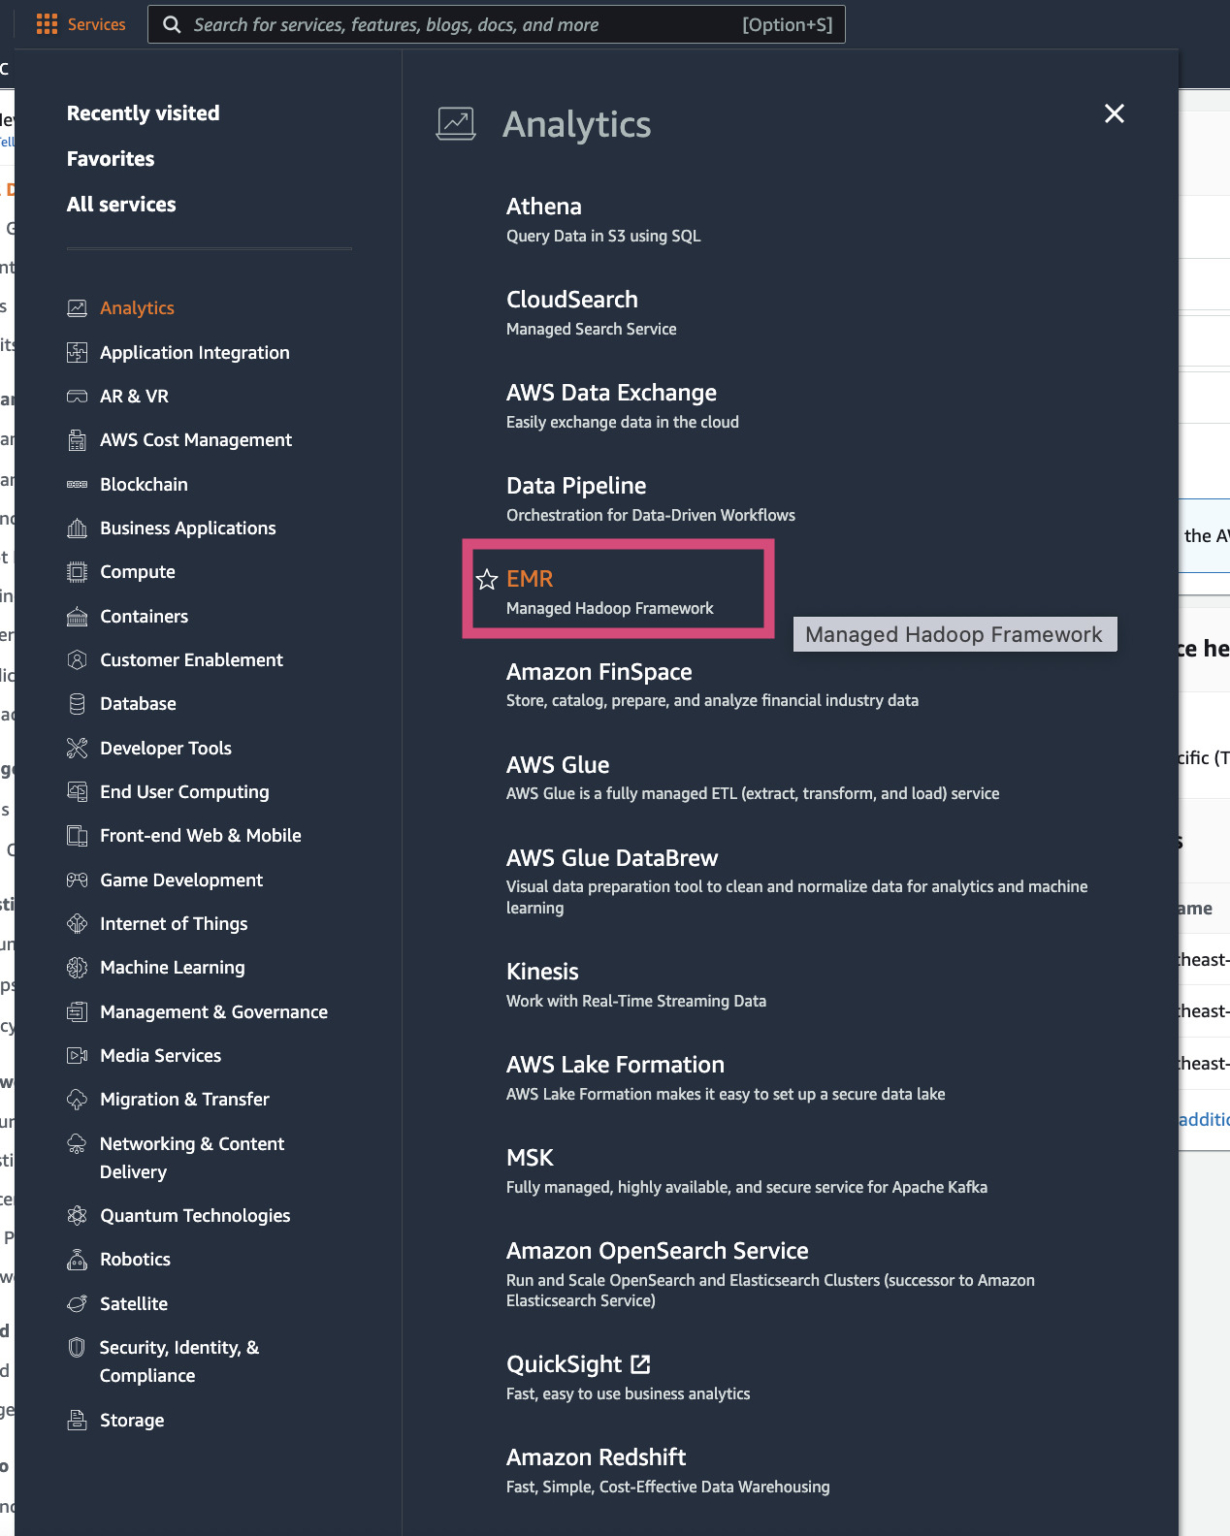
Task: Open the Services grid menu
Action: (46, 23)
